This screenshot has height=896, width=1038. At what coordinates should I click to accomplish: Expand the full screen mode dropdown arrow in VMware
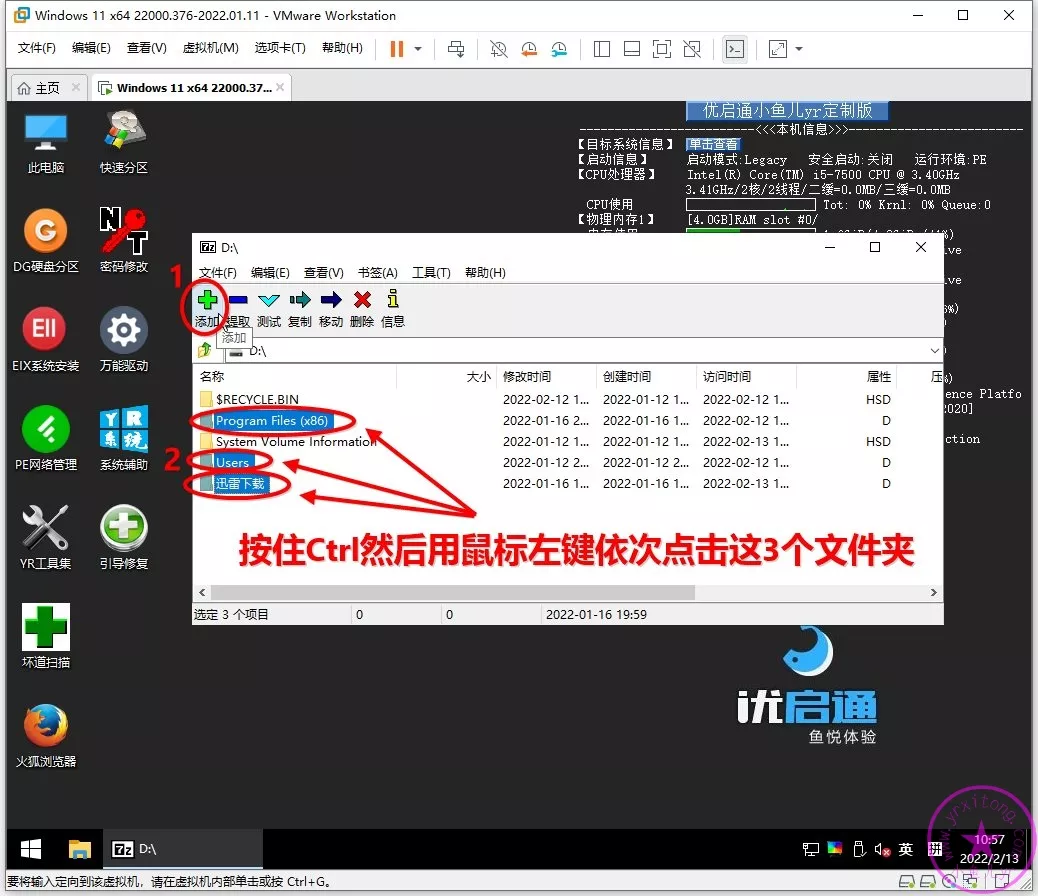[x=799, y=49]
